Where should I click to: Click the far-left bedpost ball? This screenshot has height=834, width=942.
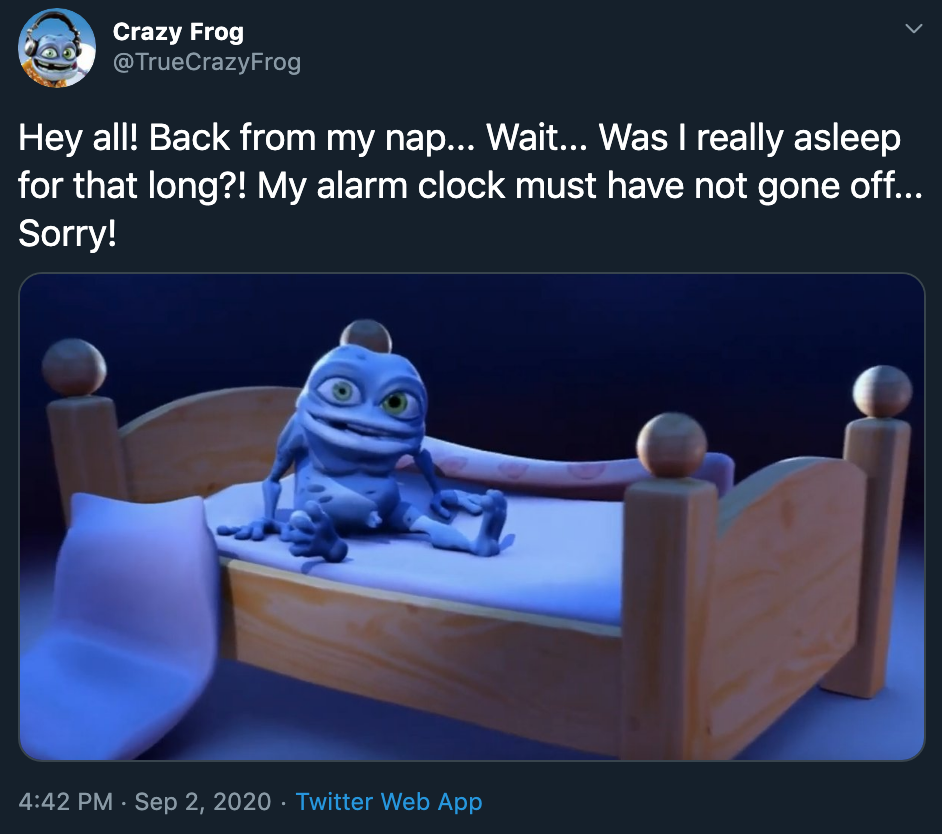tap(74, 366)
